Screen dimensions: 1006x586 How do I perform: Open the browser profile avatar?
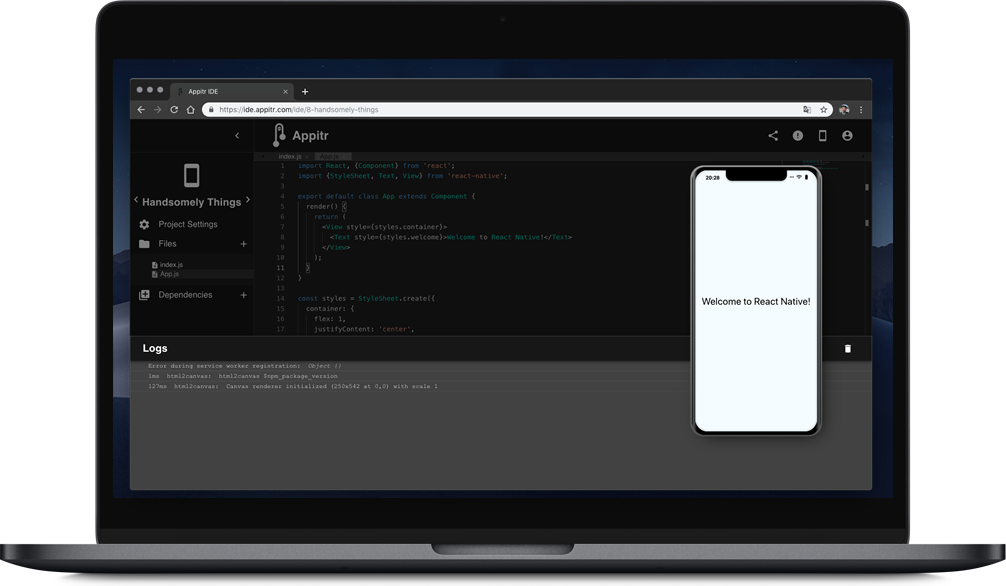pyautogui.click(x=844, y=110)
